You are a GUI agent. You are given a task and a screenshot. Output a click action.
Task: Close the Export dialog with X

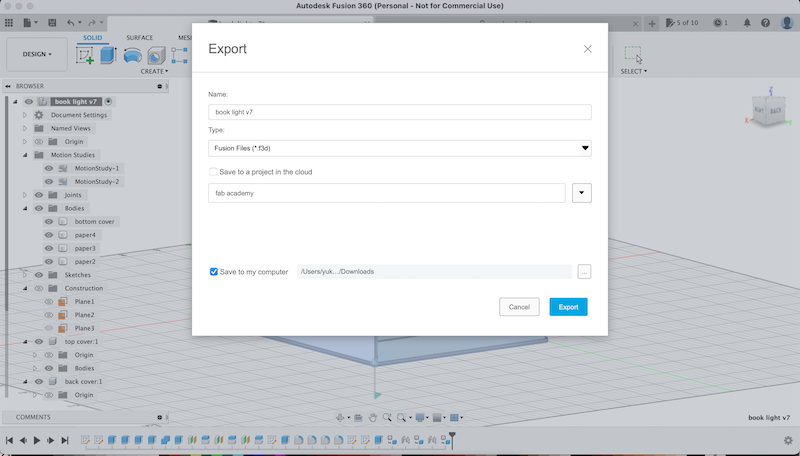click(588, 49)
